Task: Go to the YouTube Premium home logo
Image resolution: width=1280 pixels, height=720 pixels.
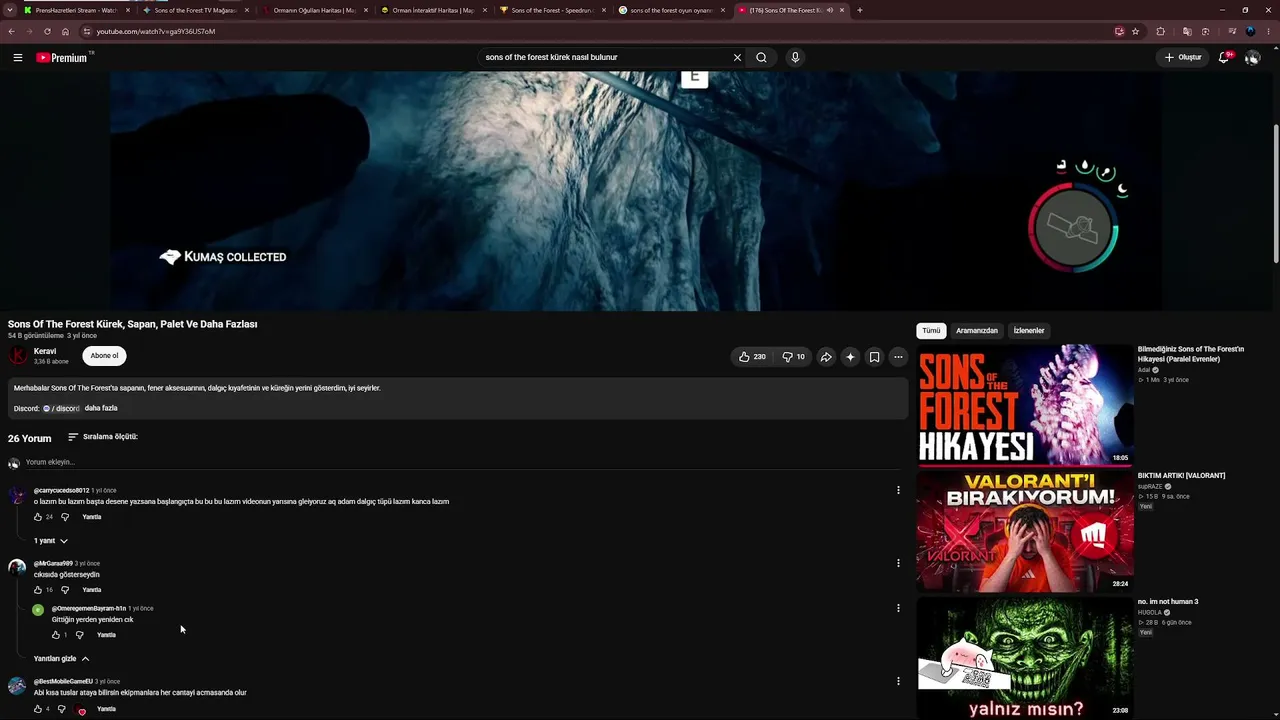Action: [x=64, y=57]
